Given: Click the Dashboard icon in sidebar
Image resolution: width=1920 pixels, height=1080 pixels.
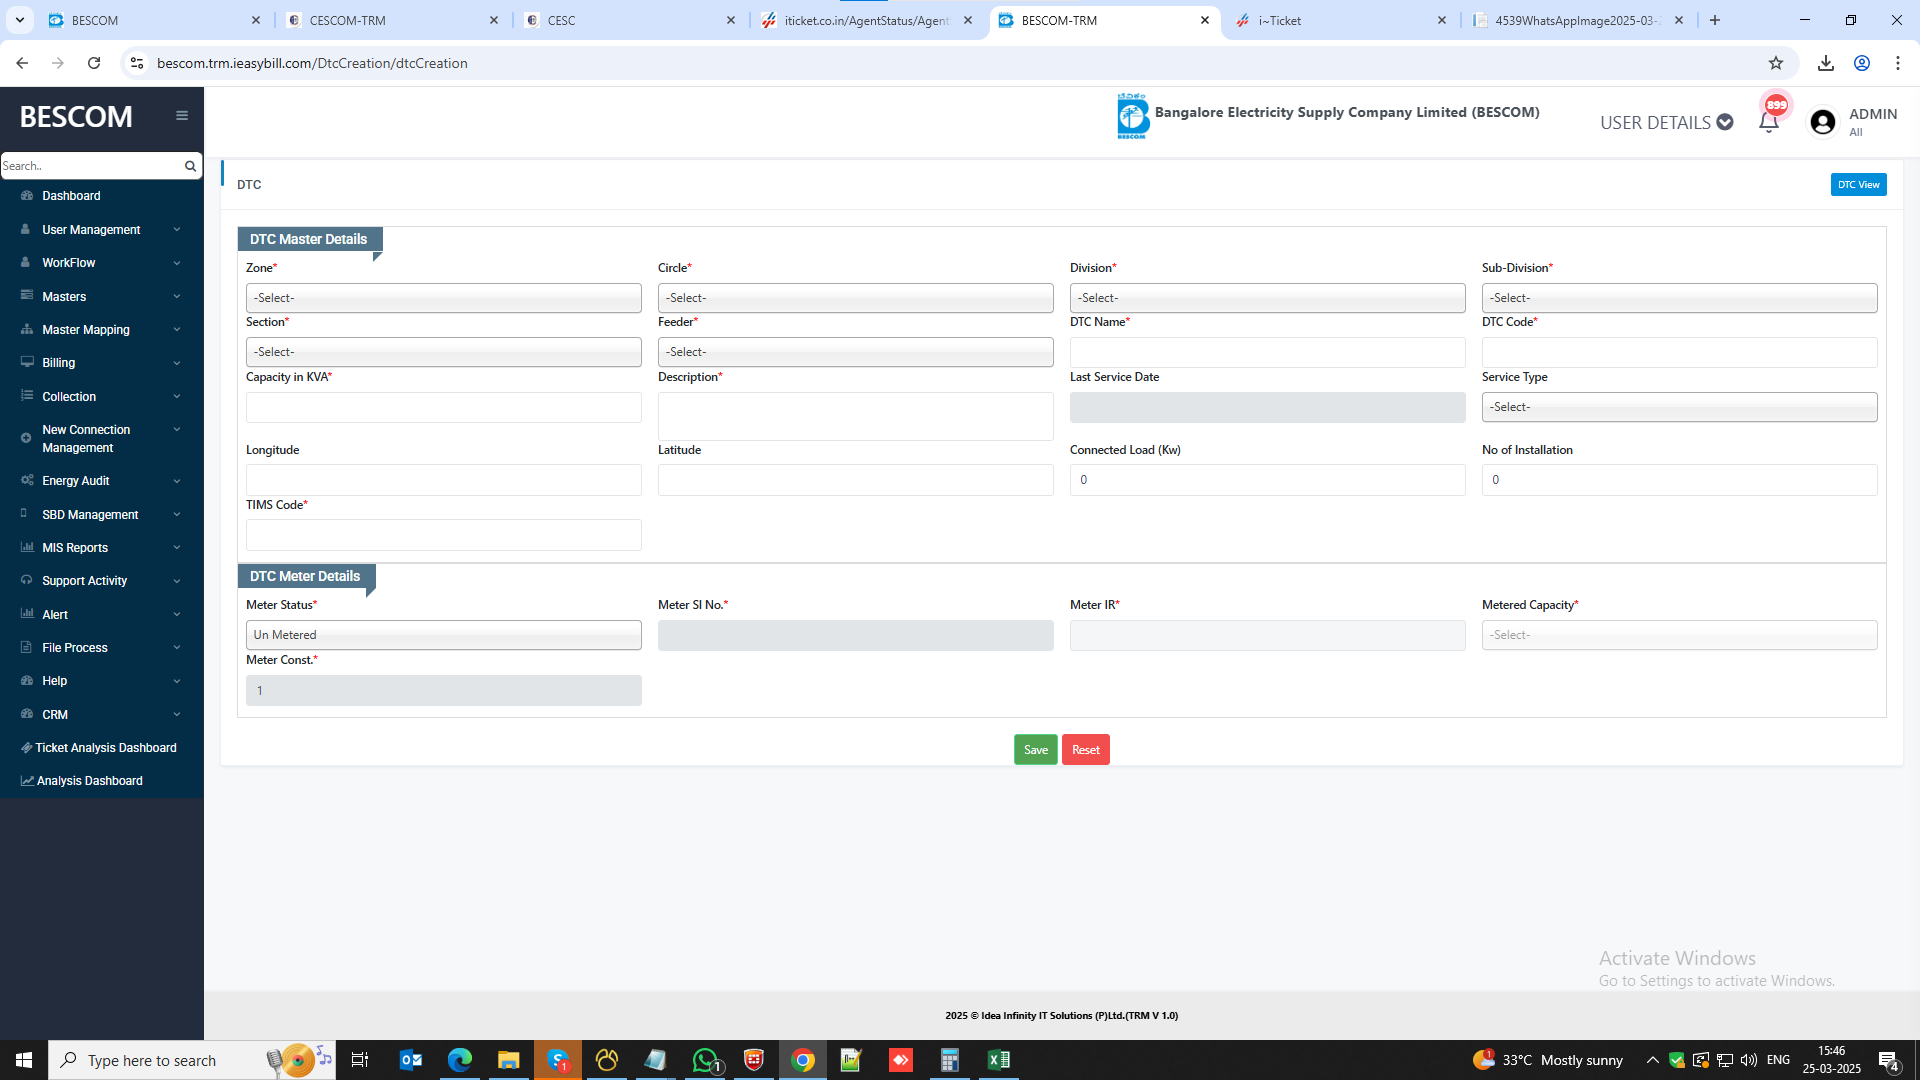Looking at the screenshot, I should [27, 196].
